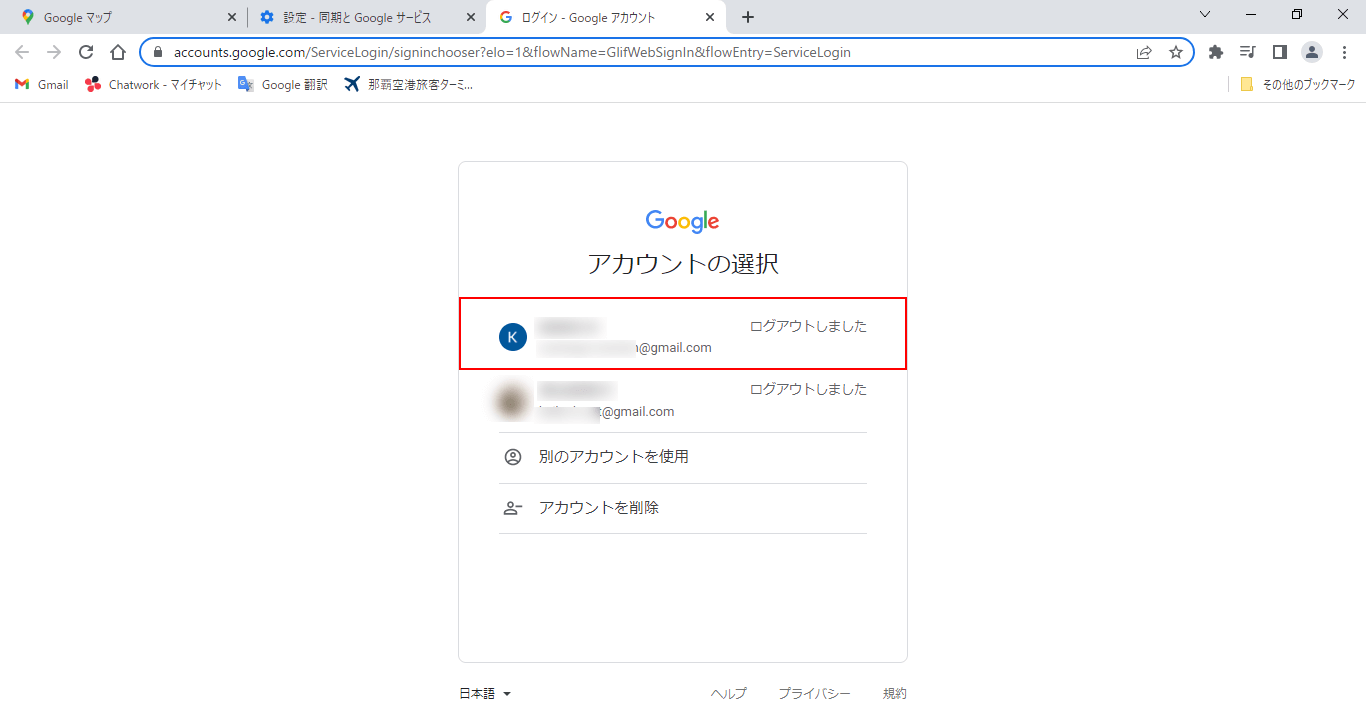
Task: Open the Google 翻訳 bookmark
Action: pos(282,85)
